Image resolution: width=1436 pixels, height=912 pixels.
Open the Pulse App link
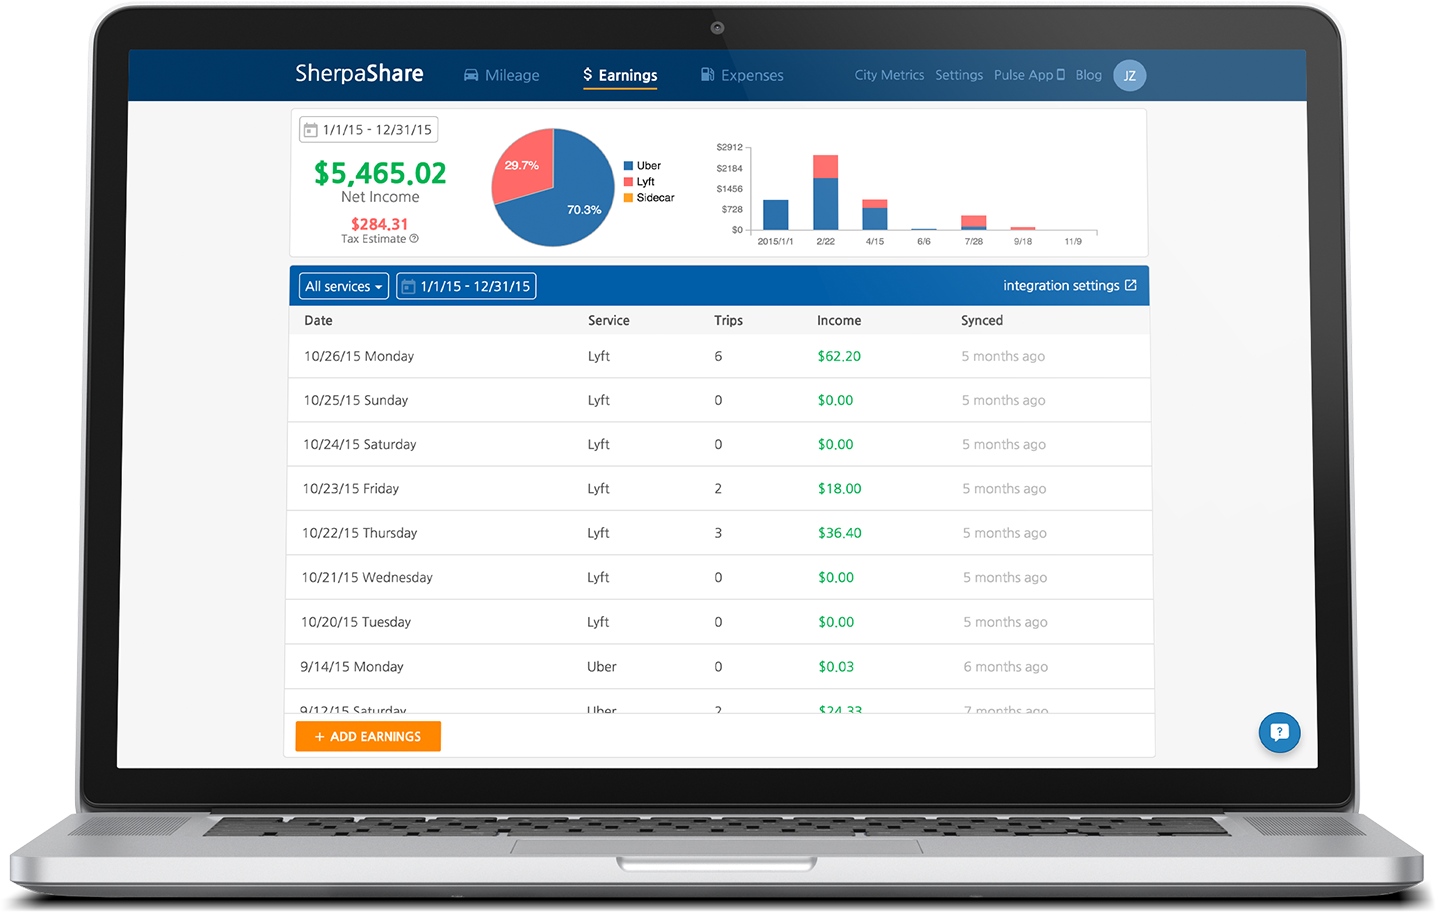coord(1028,75)
